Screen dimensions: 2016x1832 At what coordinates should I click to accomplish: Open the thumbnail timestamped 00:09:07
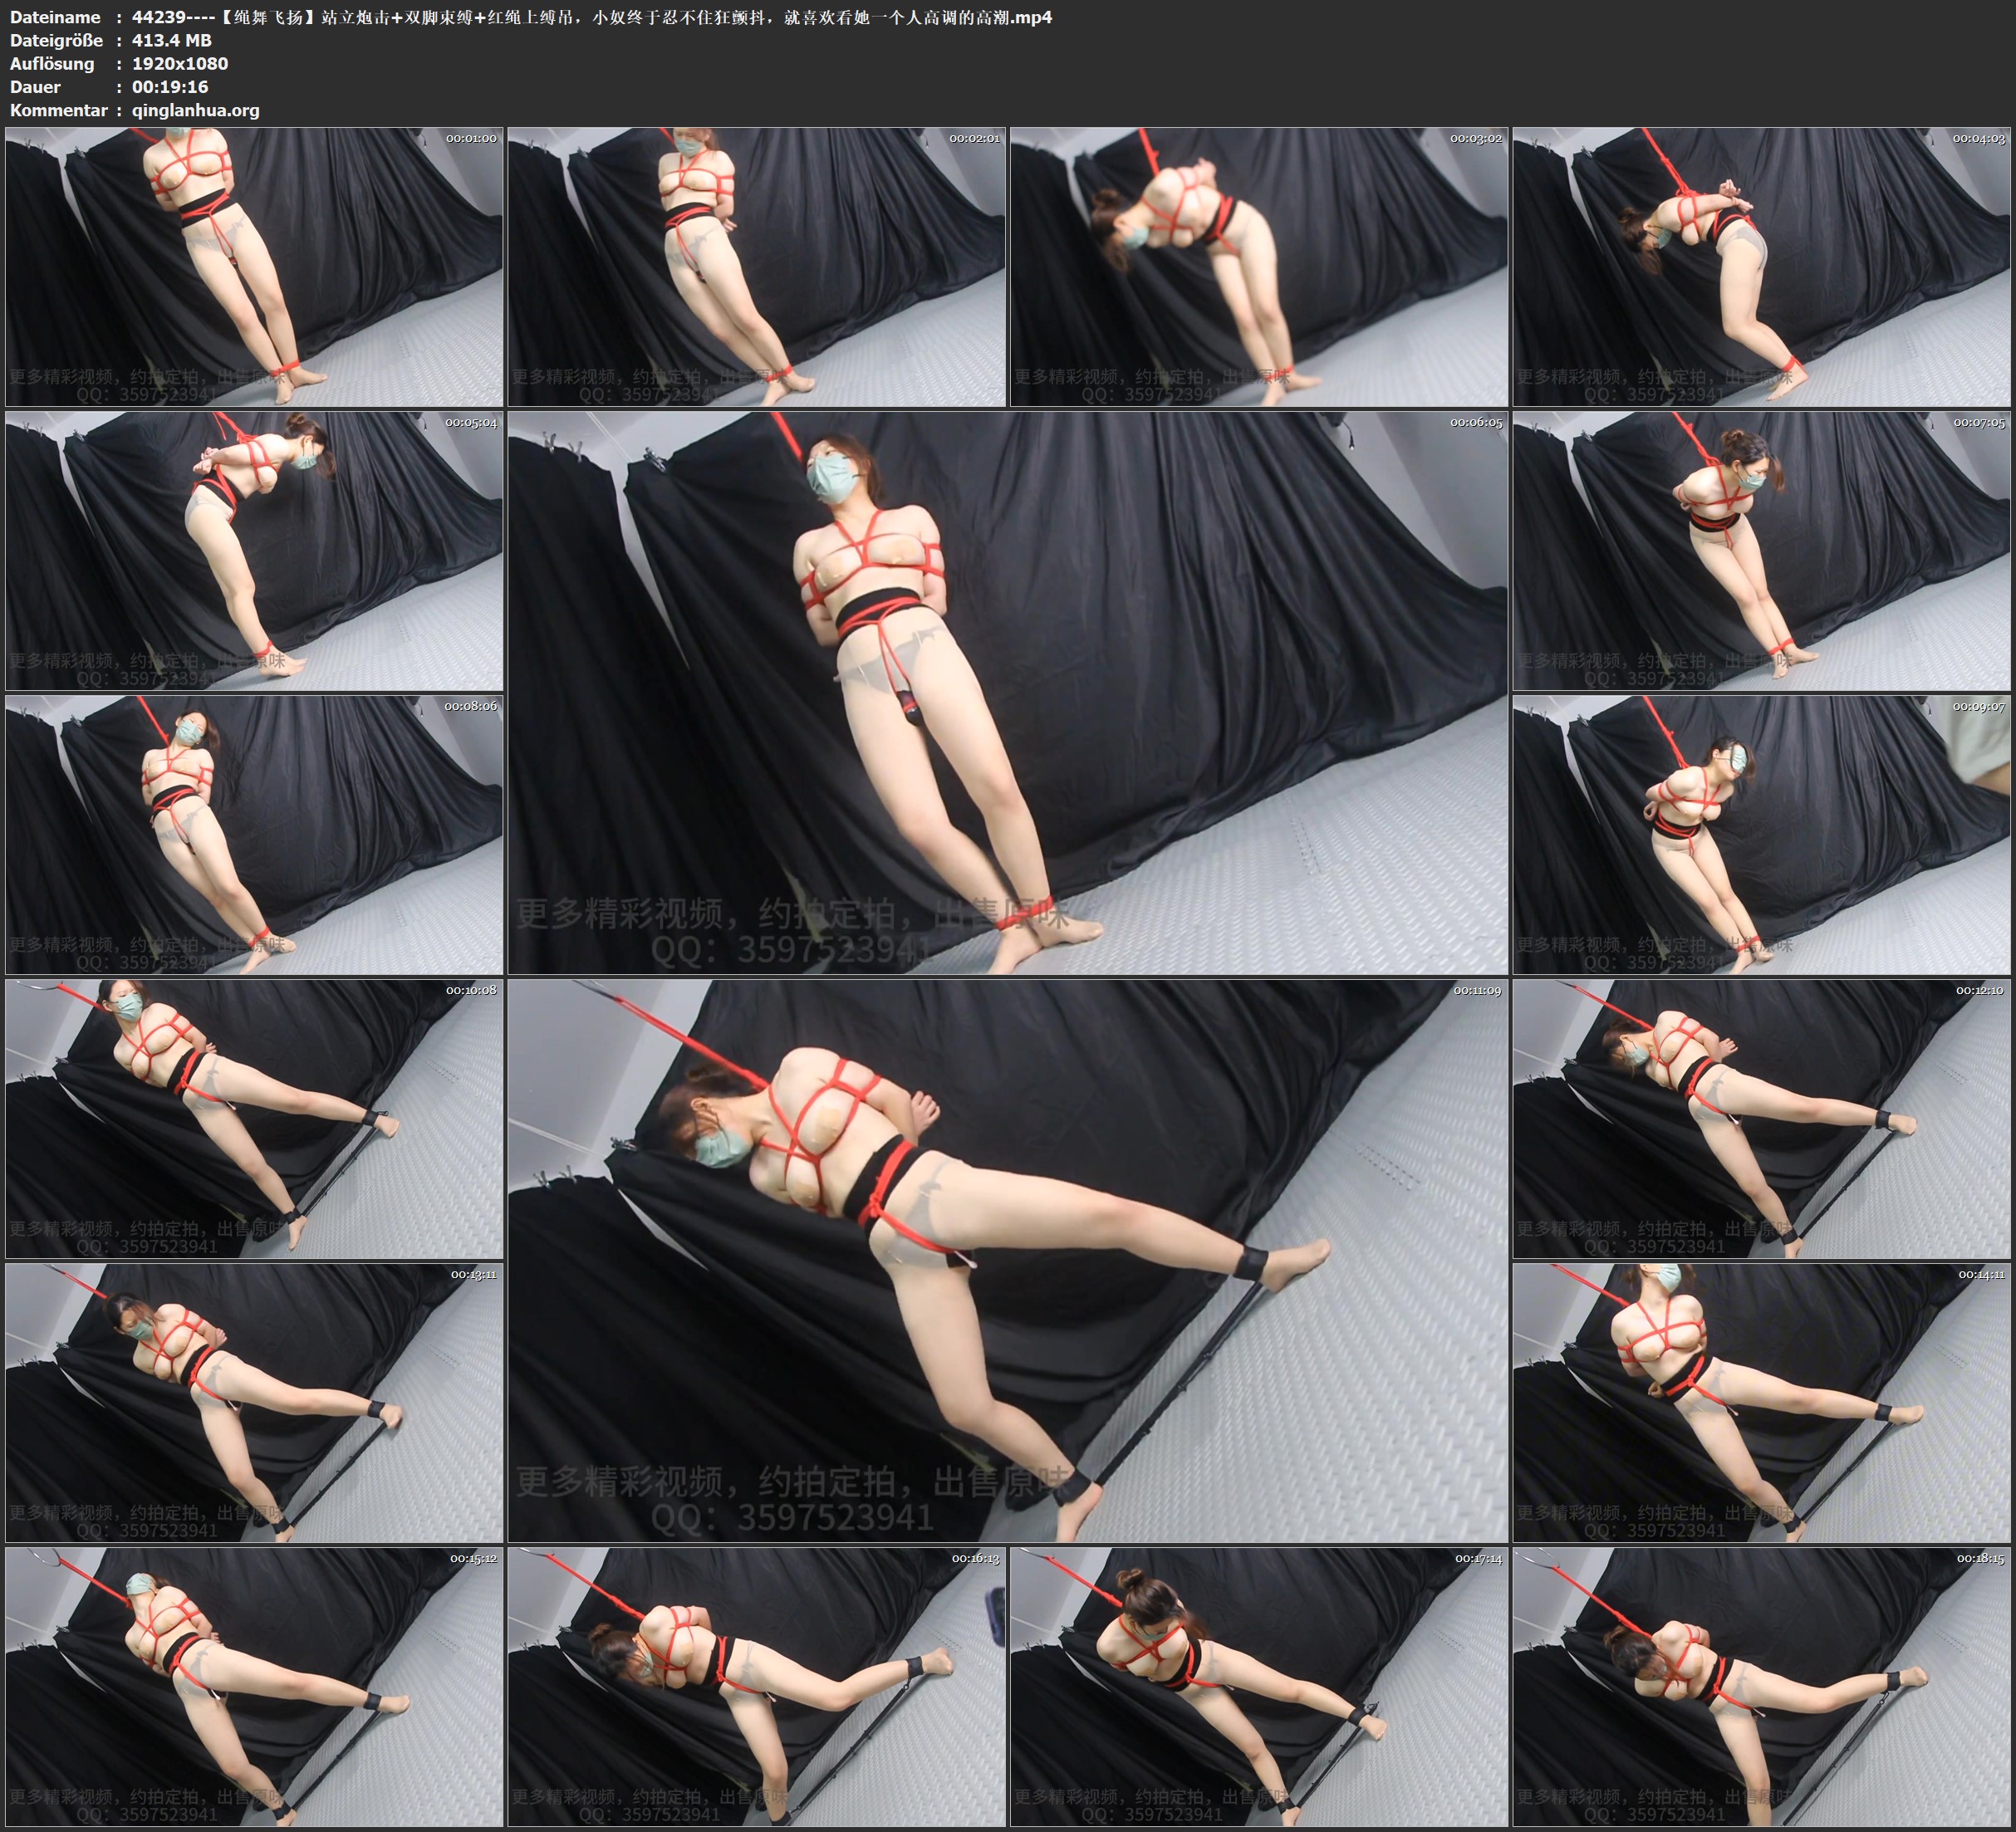click(x=1761, y=835)
